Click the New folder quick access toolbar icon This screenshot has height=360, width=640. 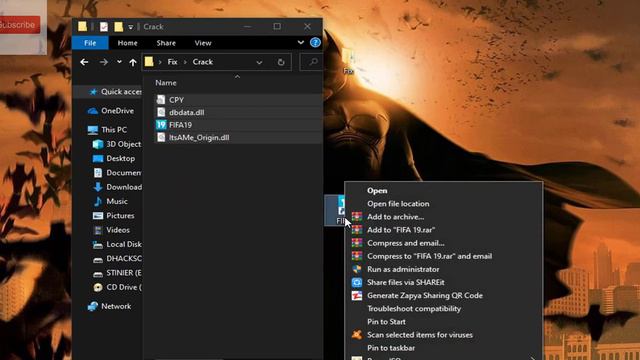[118, 27]
